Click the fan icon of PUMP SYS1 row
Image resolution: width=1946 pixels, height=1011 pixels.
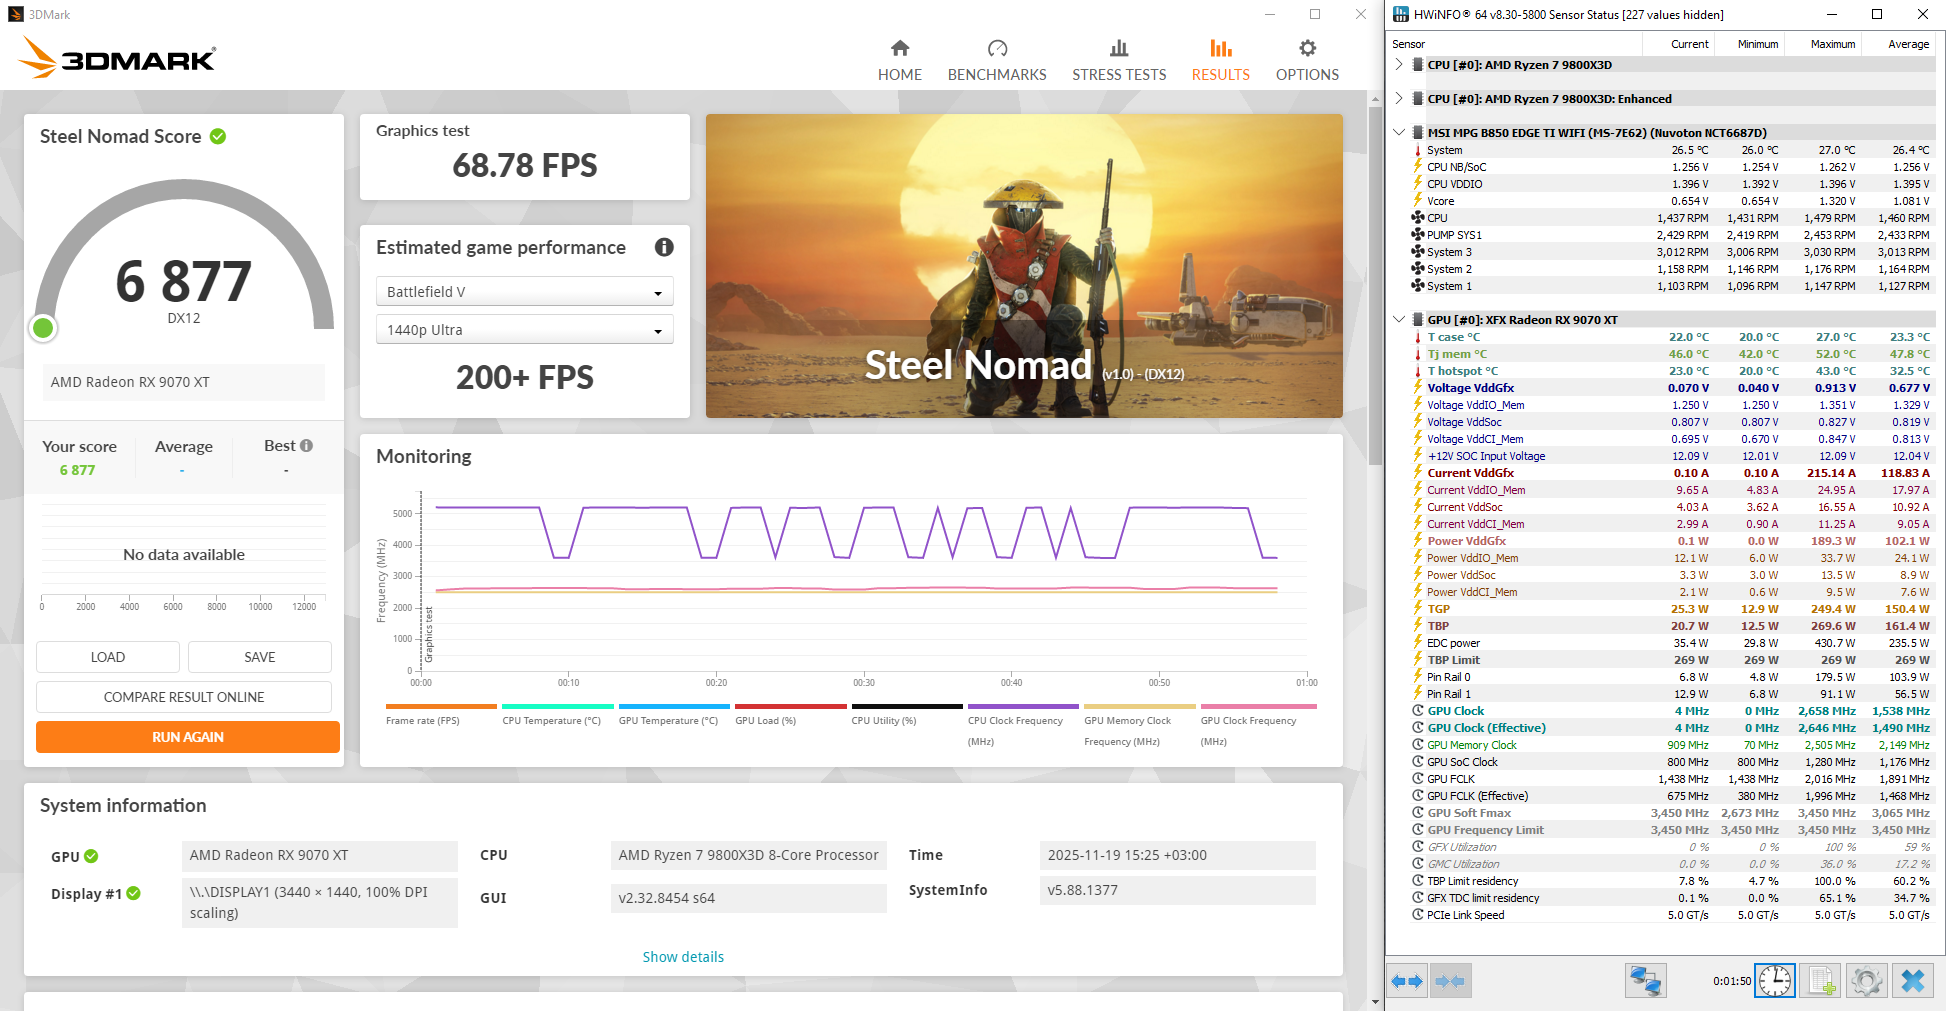[x=1418, y=235]
